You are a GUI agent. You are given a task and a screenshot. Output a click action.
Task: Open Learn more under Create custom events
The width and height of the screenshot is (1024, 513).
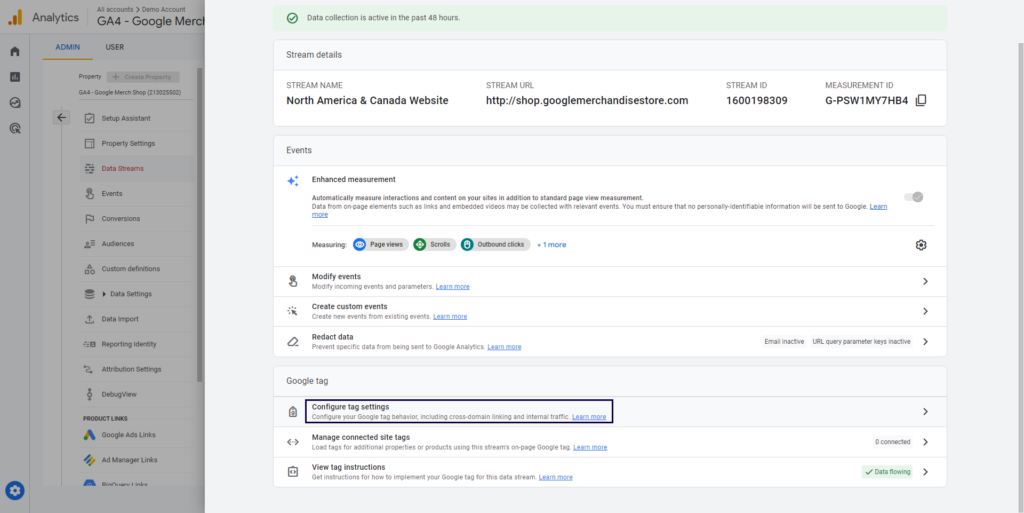pos(450,317)
